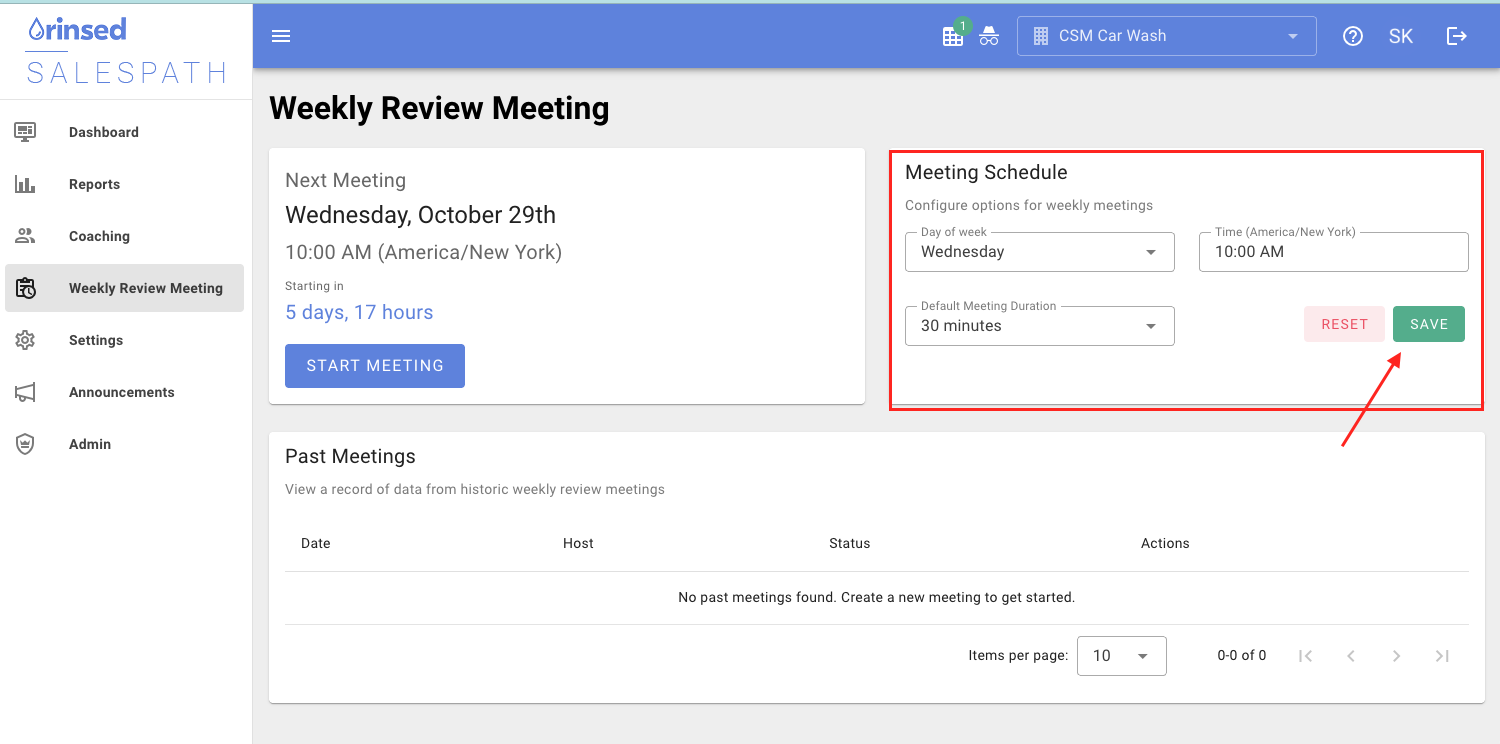This screenshot has width=1500, height=744.
Task: Click the incognito impersonate icon
Action: [989, 36]
